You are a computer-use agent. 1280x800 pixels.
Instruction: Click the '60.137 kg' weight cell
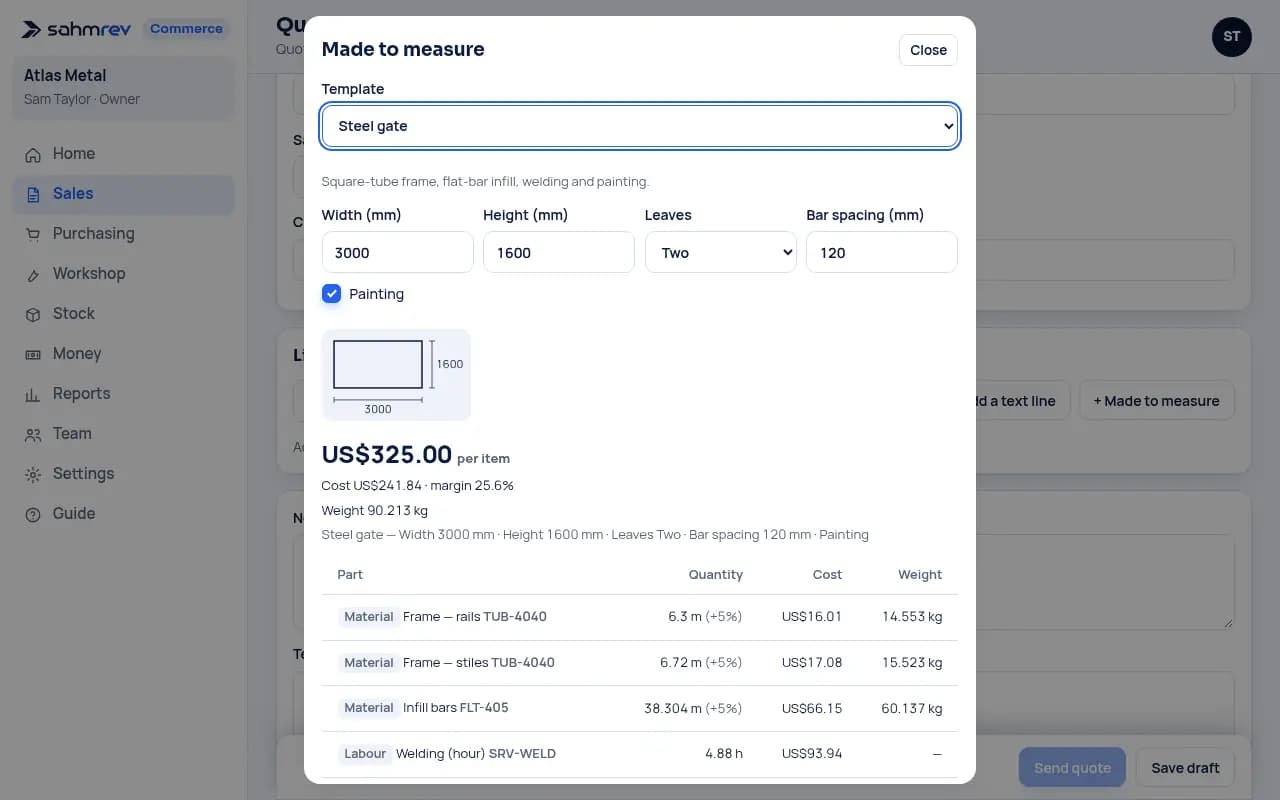click(x=912, y=709)
